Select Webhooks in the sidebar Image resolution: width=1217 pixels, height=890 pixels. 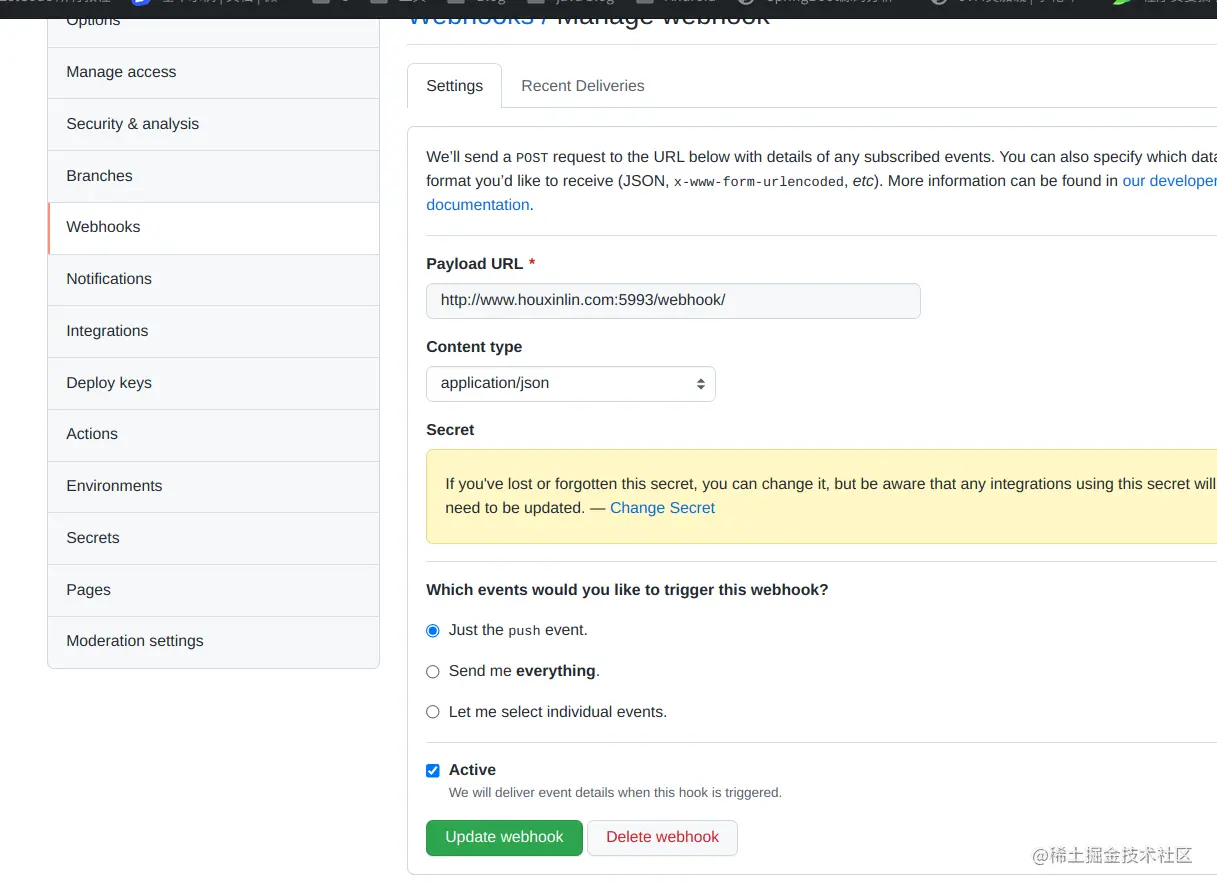[213, 227]
